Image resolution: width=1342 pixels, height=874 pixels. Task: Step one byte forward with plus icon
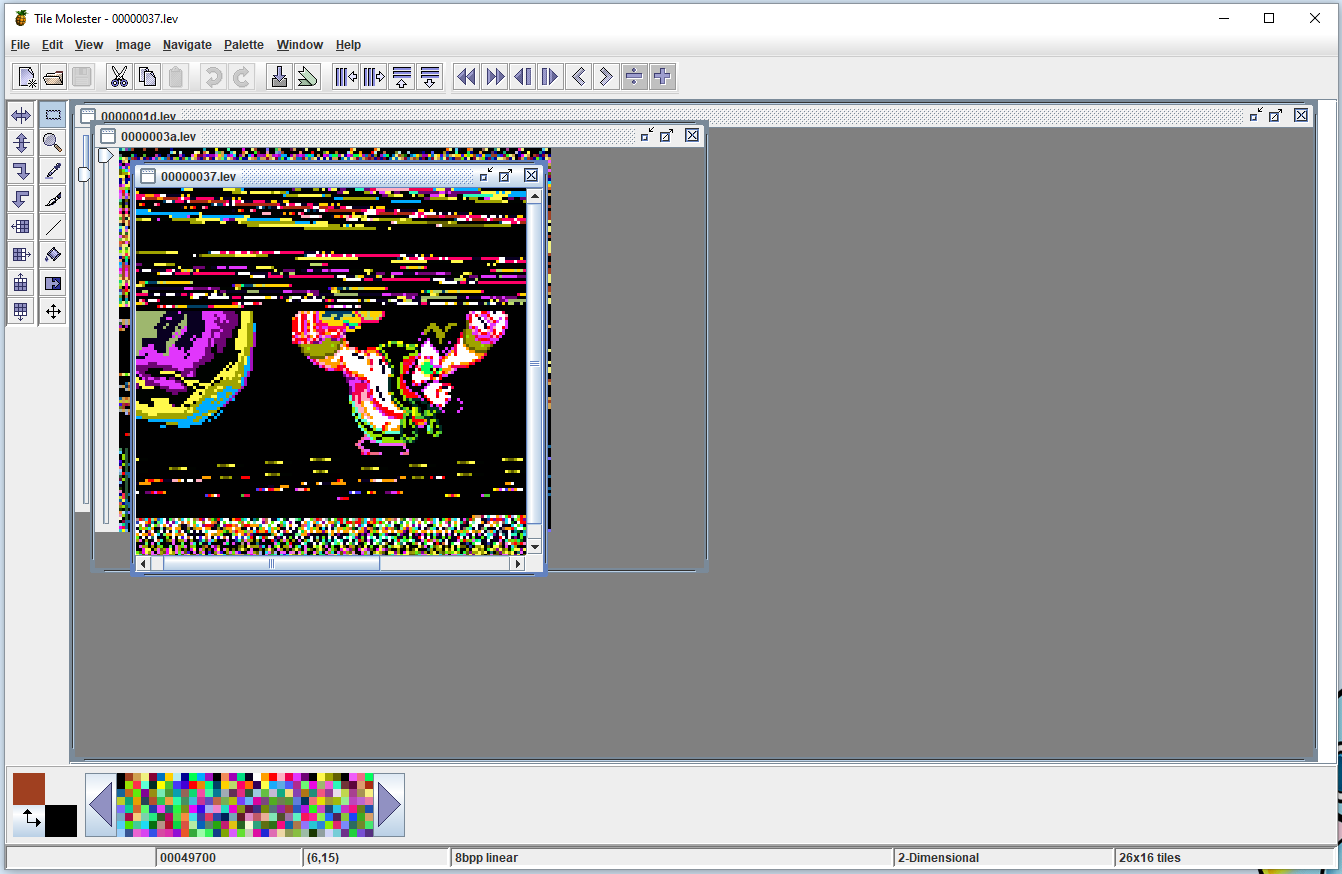662,77
